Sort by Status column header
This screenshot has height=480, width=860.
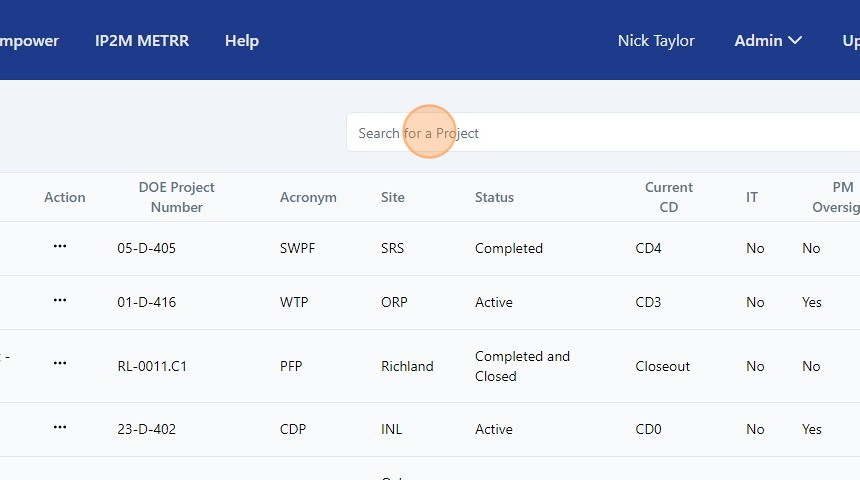[x=494, y=197]
